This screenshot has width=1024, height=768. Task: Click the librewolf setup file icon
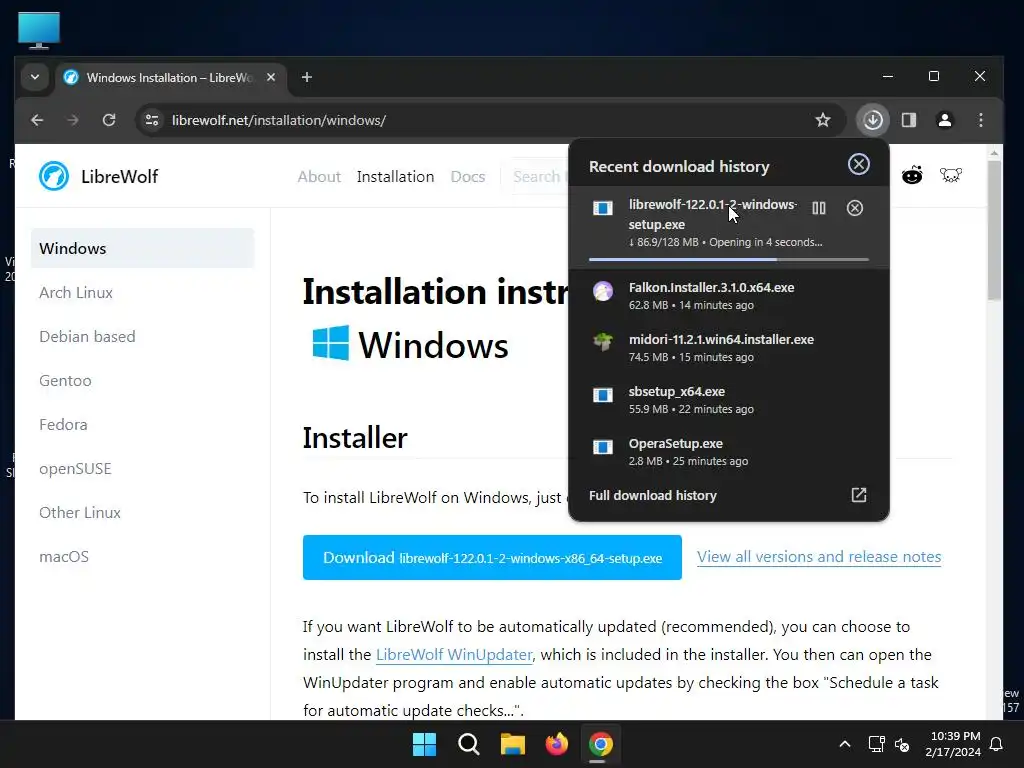point(603,208)
